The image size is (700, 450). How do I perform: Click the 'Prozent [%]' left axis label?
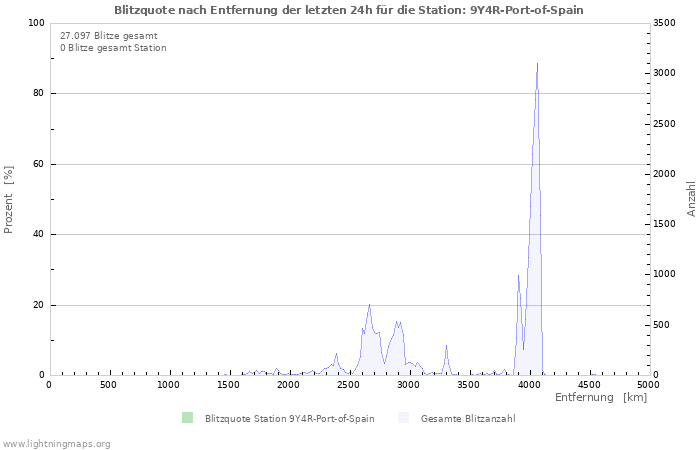point(9,199)
